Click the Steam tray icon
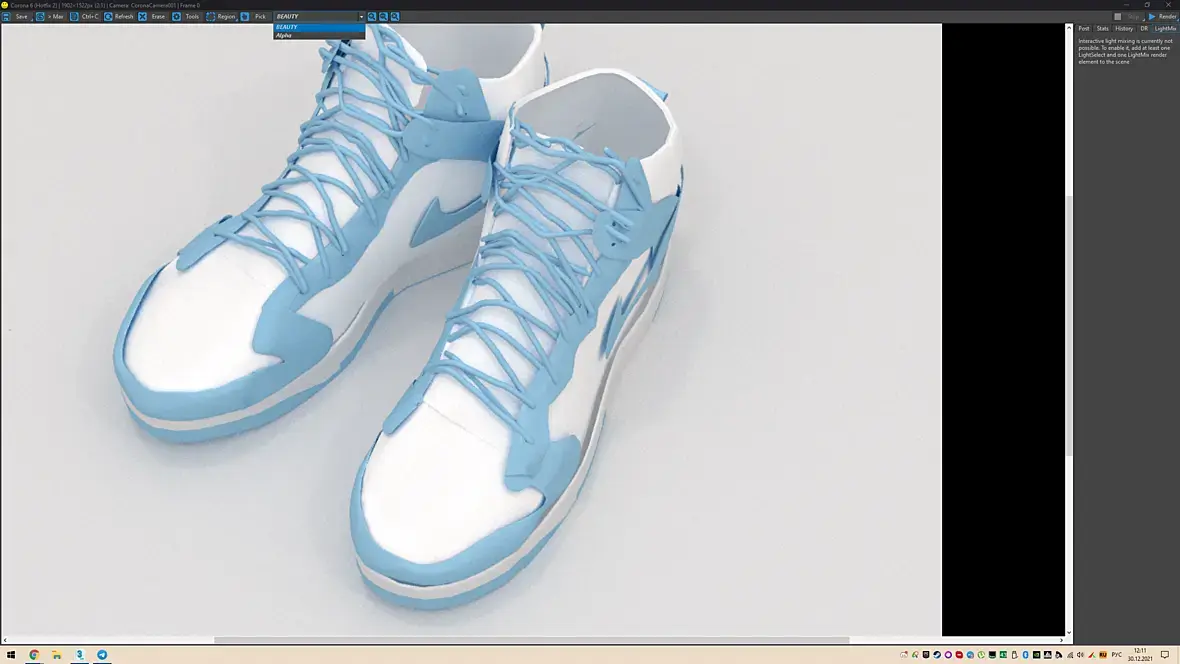Viewport: 1180px width, 664px height. point(937,655)
